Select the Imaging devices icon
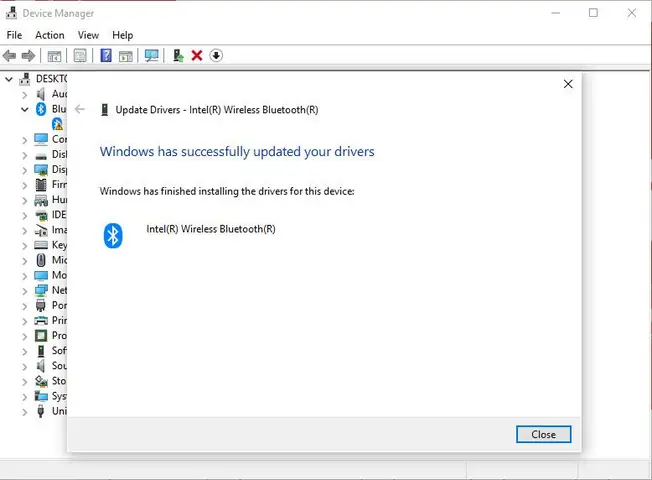This screenshot has height=480, width=652. click(x=41, y=230)
